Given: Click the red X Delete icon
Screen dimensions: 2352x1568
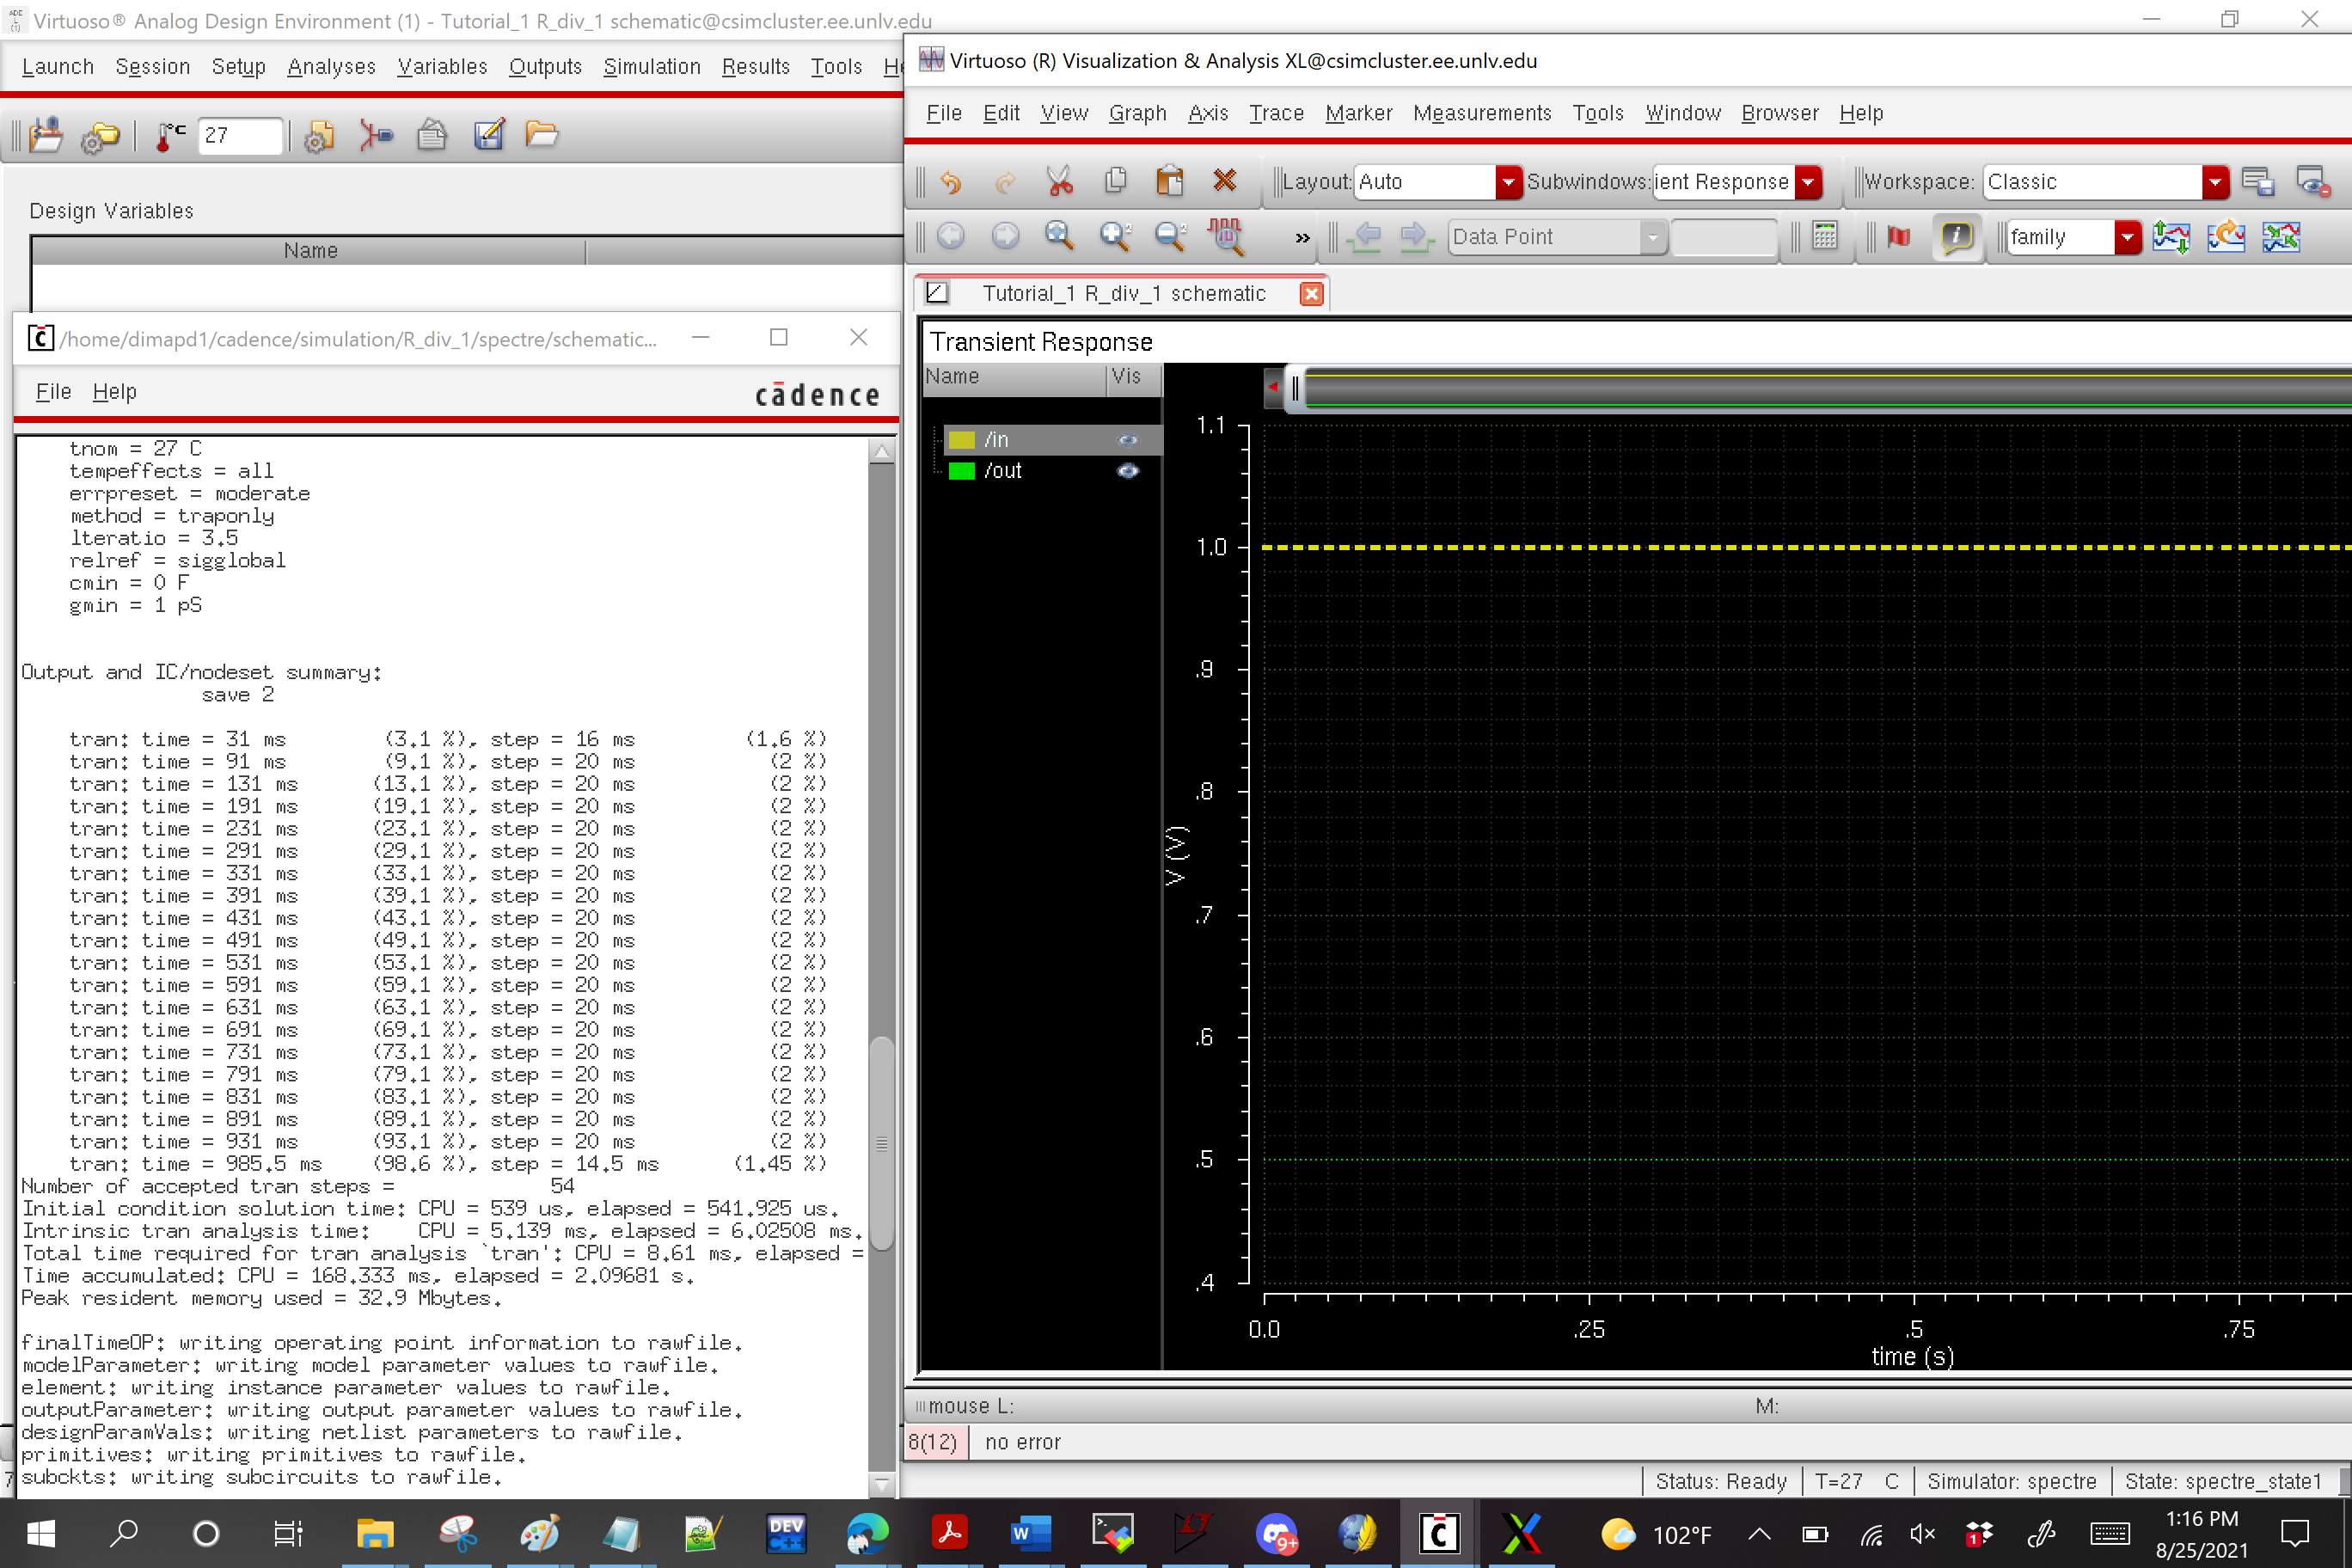Looking at the screenshot, I should point(1224,181).
